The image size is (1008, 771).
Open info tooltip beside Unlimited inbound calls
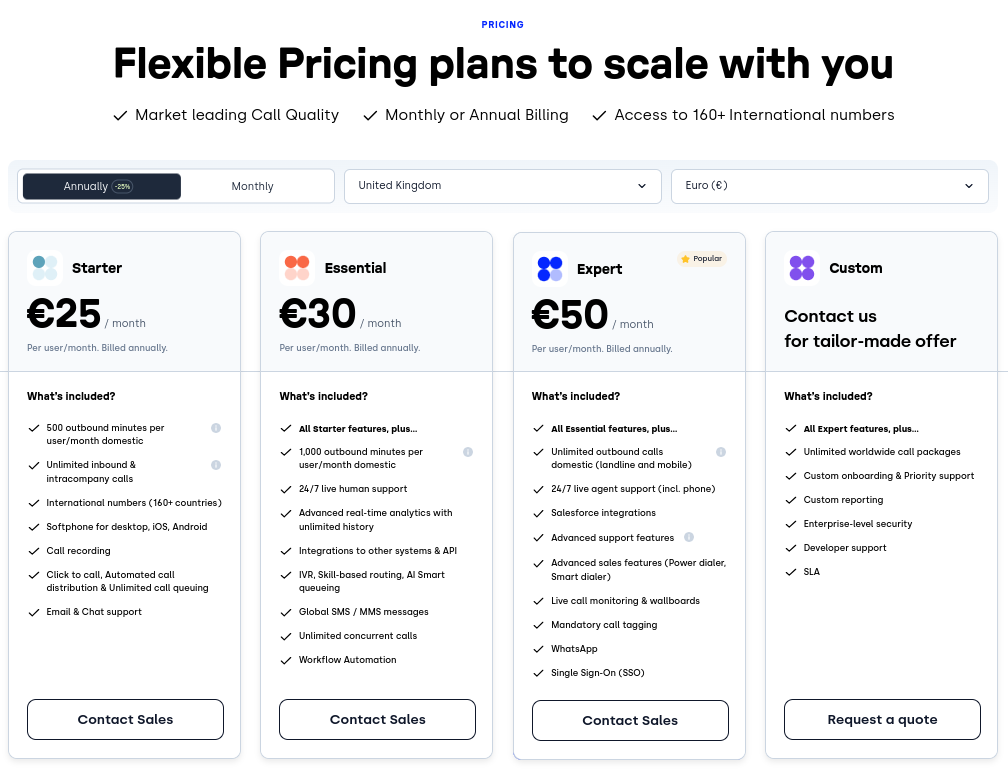[216, 465]
